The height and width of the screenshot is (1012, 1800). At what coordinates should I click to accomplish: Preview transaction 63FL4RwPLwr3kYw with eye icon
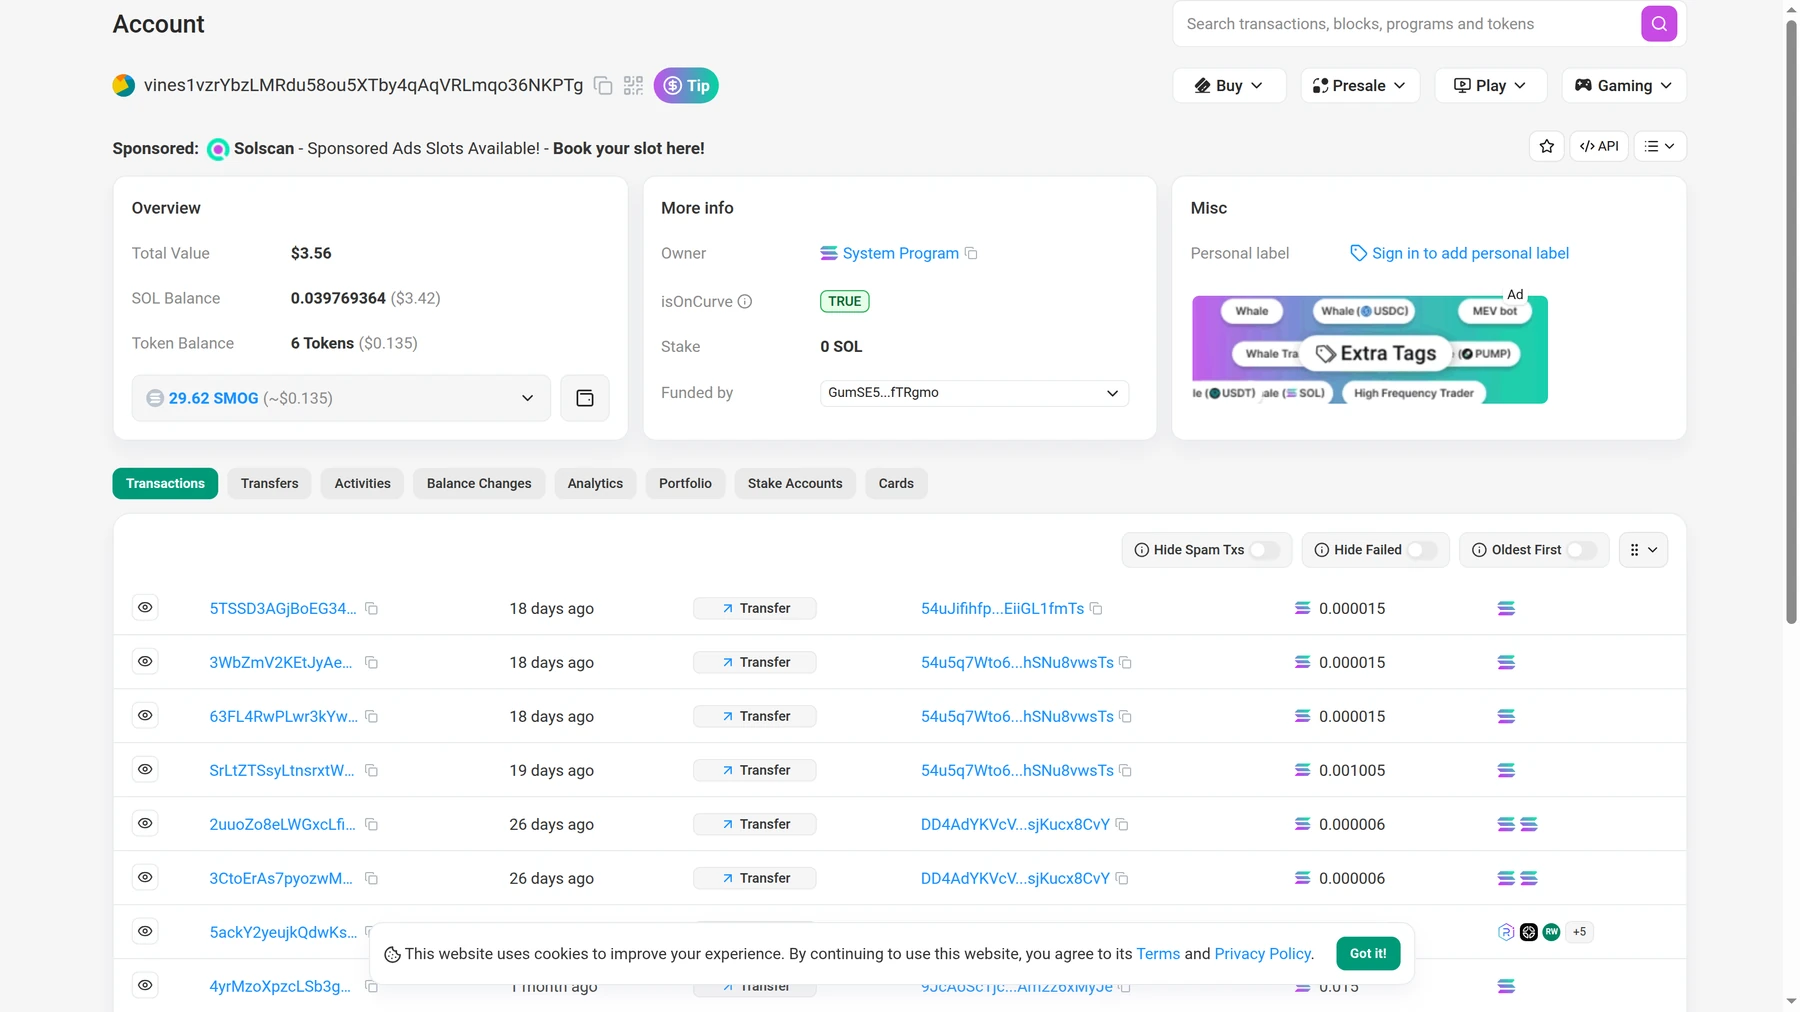tap(145, 716)
